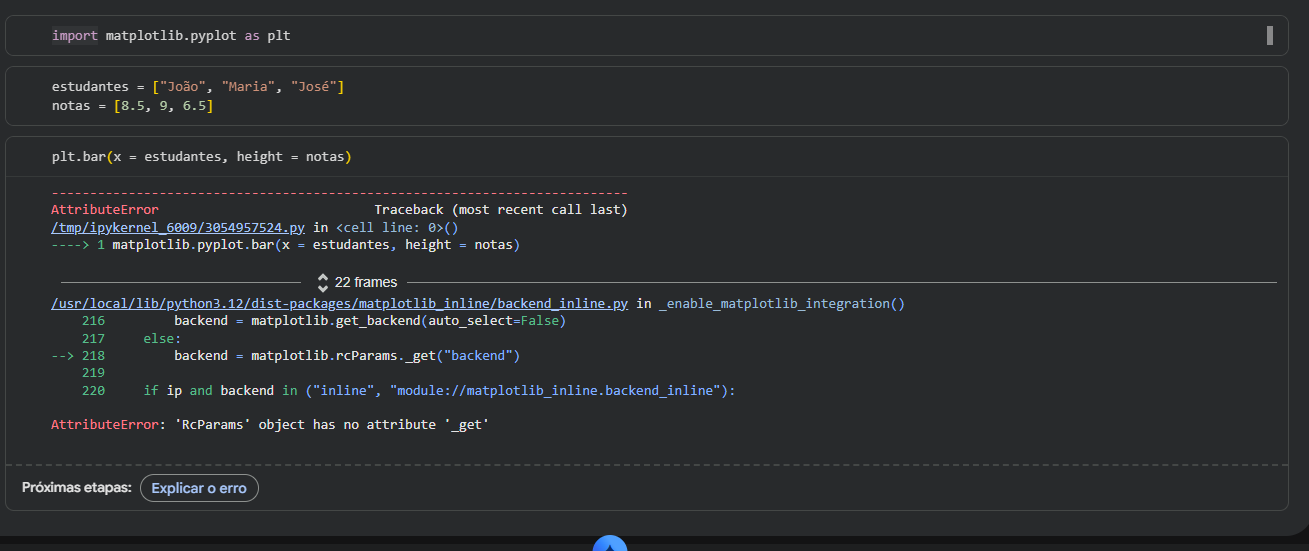
Task: Click "_enable_matplotlib_integration()" function name
Action: point(782,303)
